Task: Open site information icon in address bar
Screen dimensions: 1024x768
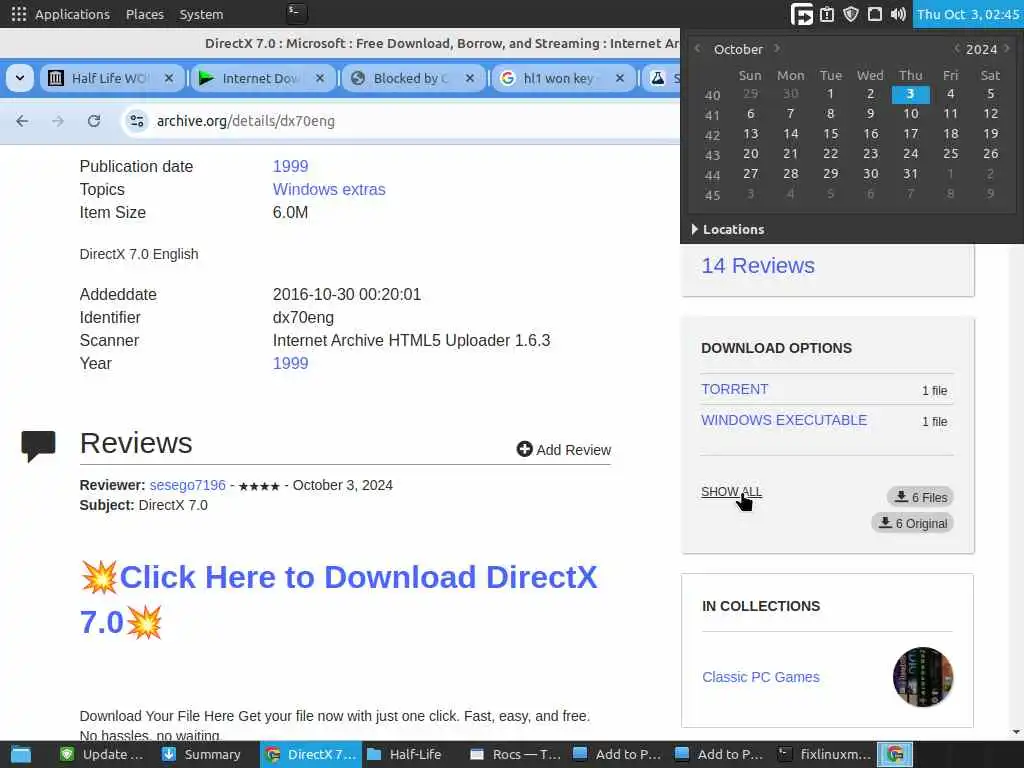Action: [x=137, y=121]
